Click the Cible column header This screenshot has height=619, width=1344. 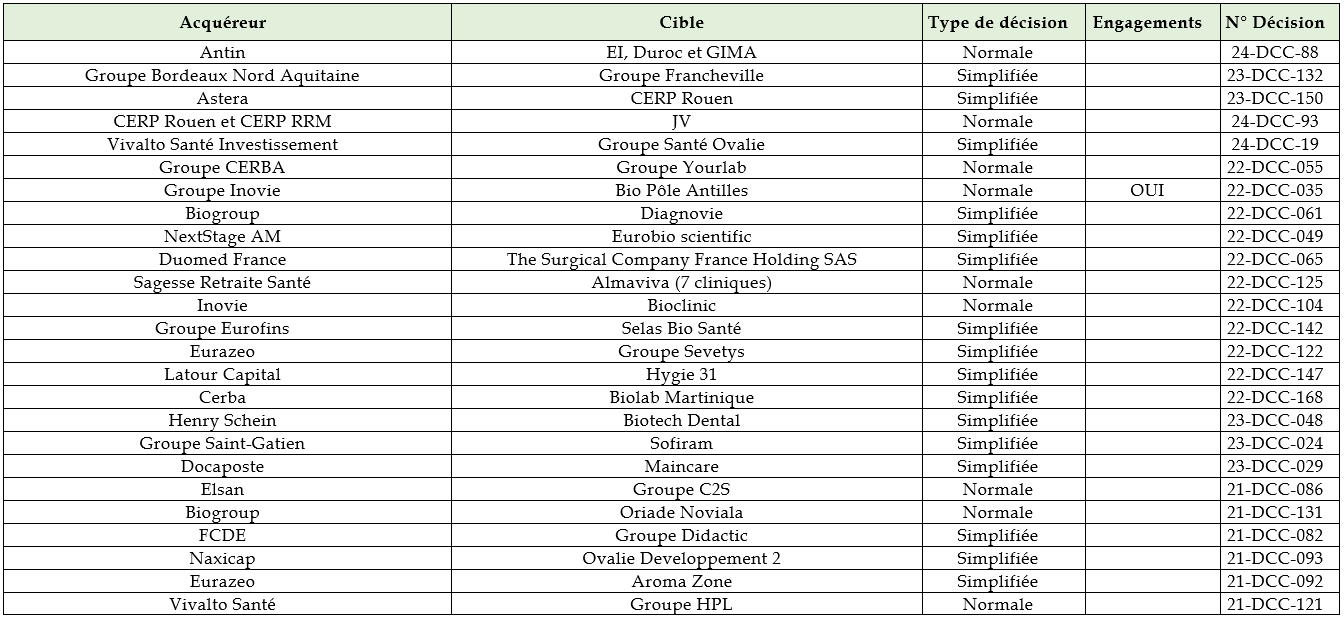click(x=681, y=23)
